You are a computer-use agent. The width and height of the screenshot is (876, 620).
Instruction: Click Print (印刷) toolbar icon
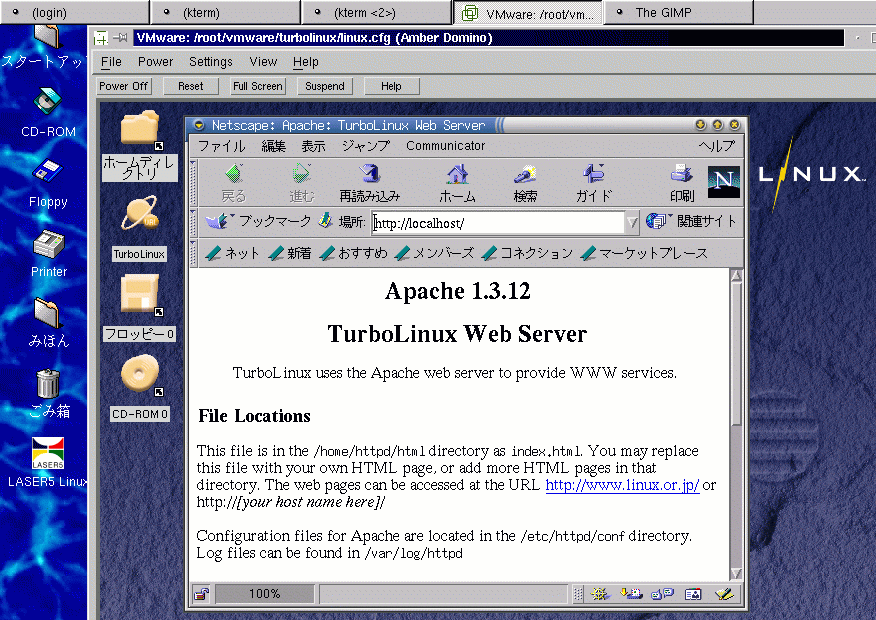(682, 174)
